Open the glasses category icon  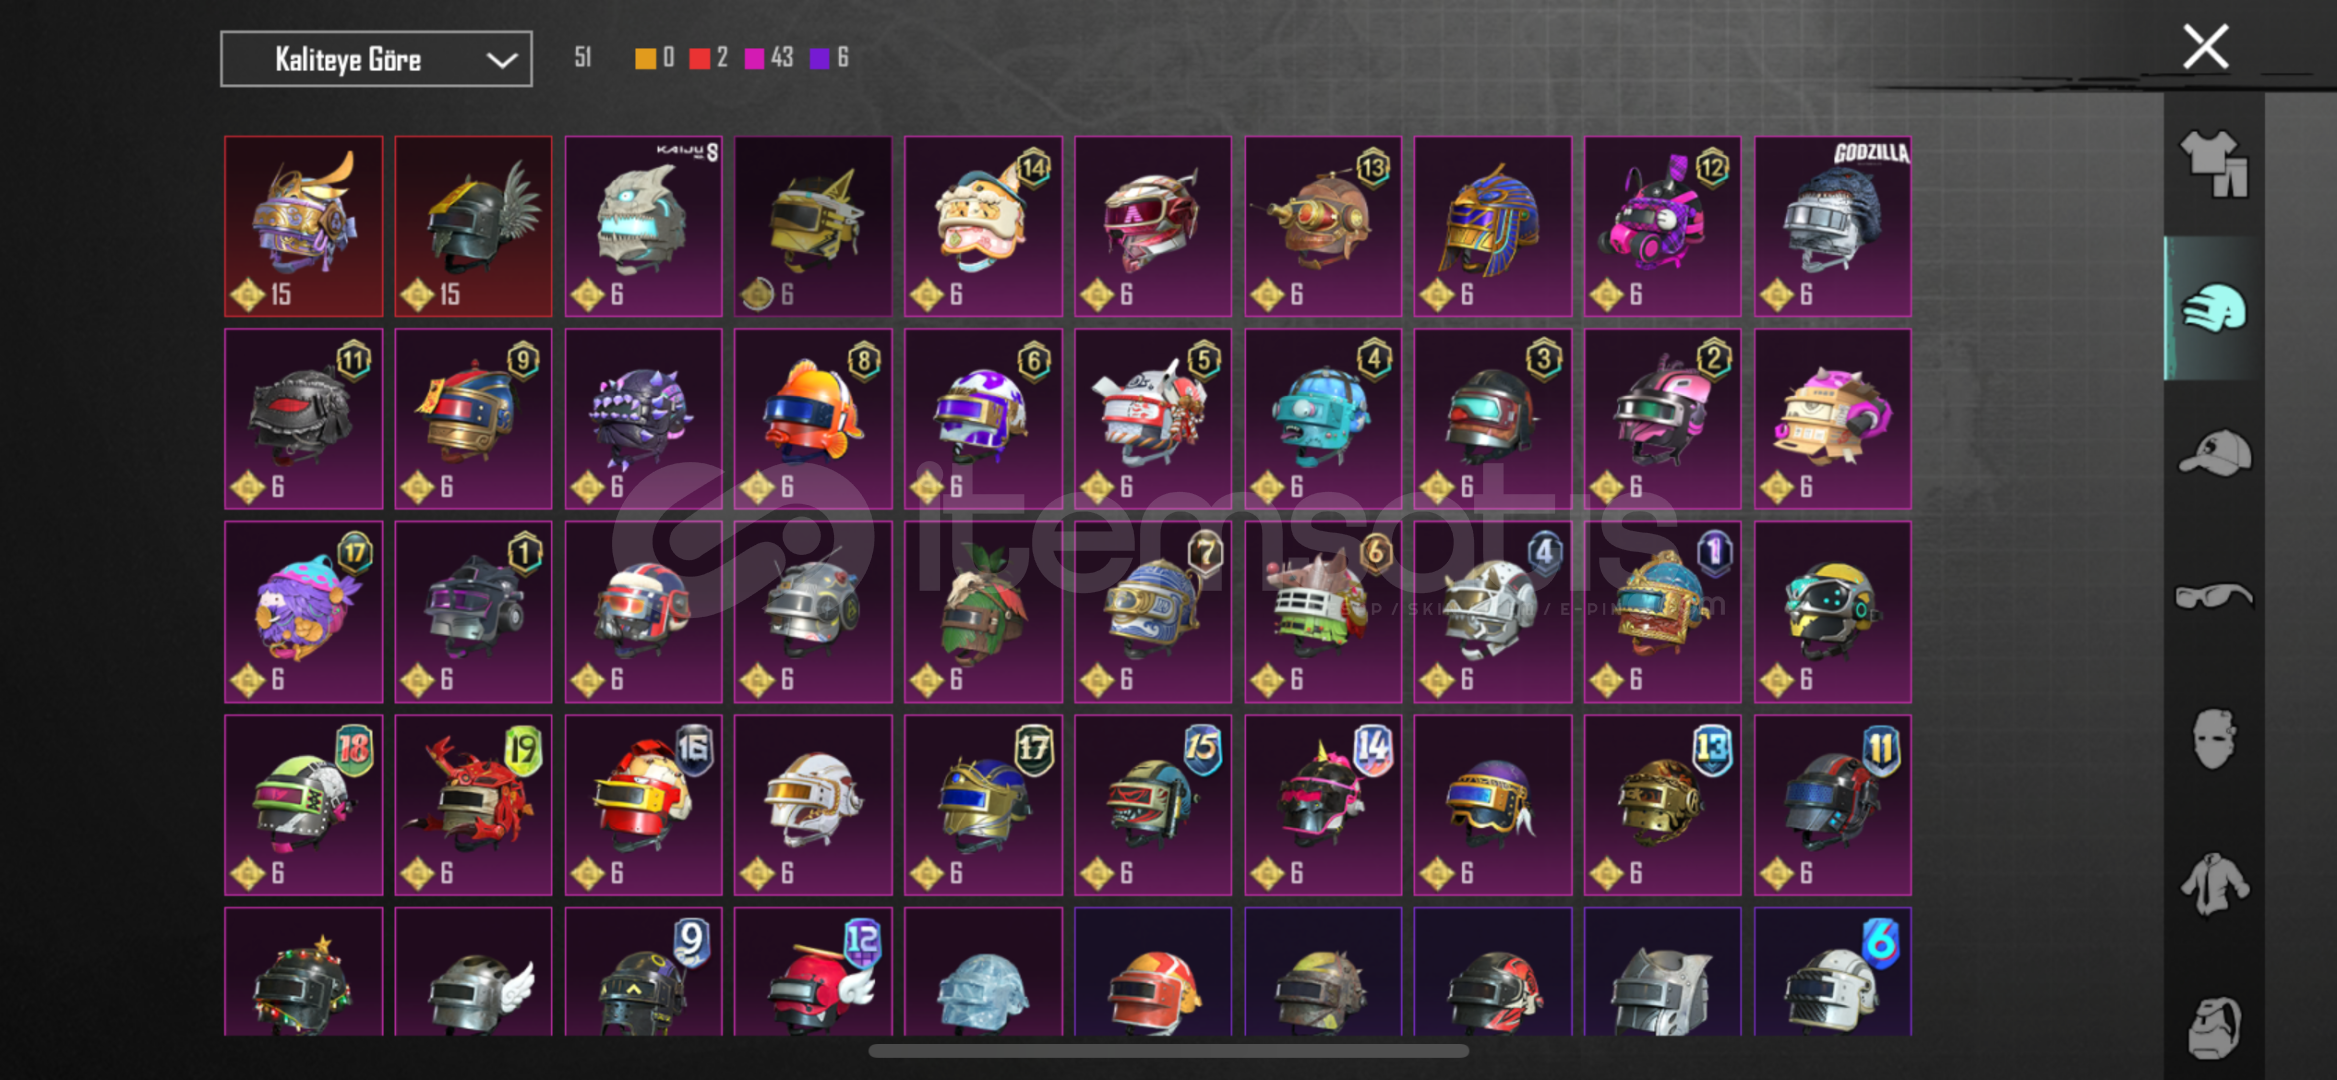(x=2214, y=596)
